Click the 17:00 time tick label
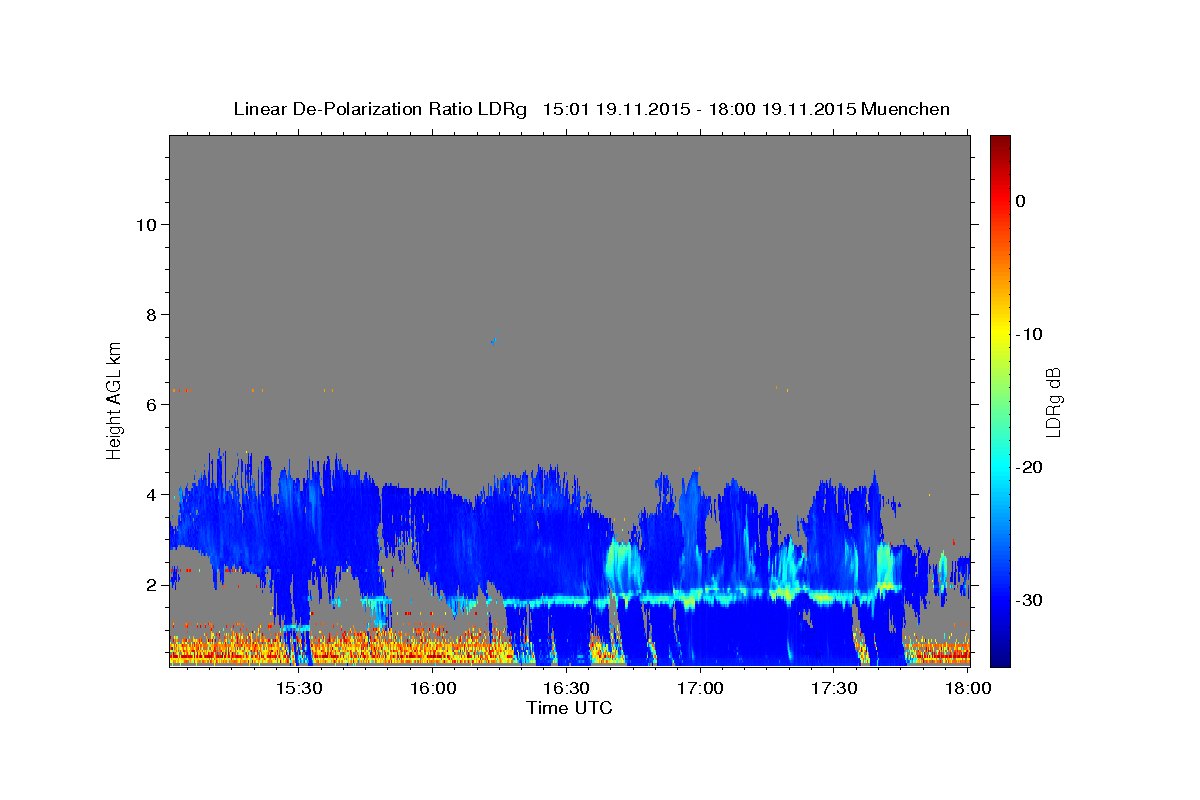This screenshot has height=800, width=1200. [700, 689]
